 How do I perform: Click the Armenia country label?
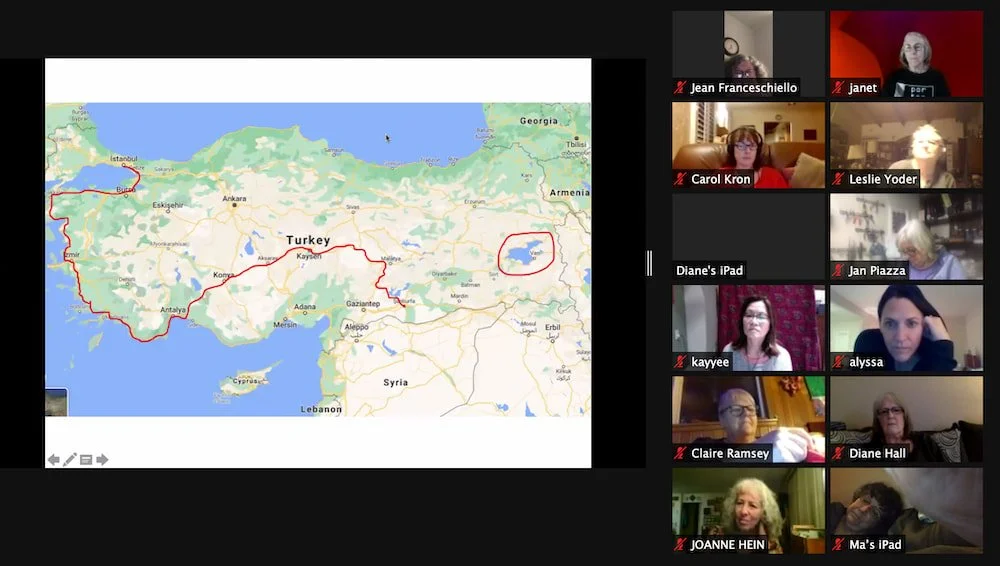570,192
